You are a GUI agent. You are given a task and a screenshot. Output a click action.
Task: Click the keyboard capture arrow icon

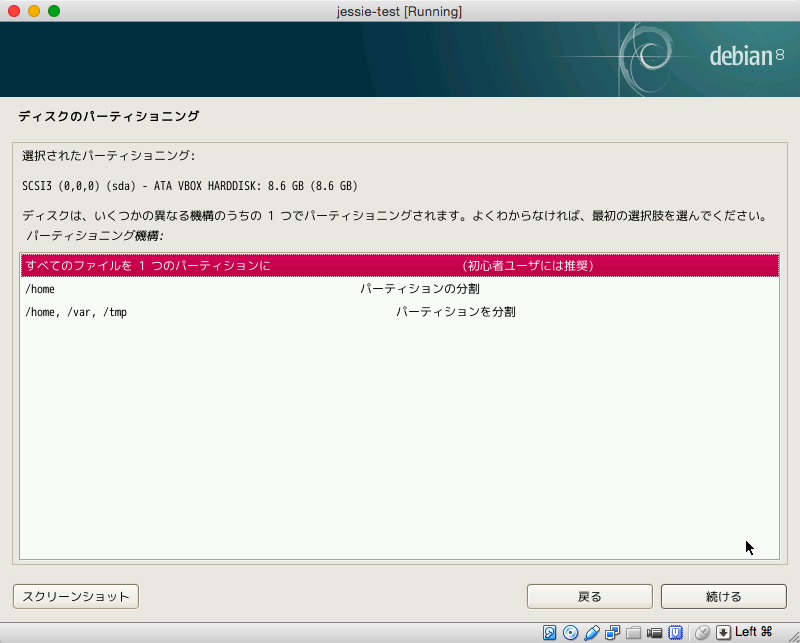pos(723,633)
